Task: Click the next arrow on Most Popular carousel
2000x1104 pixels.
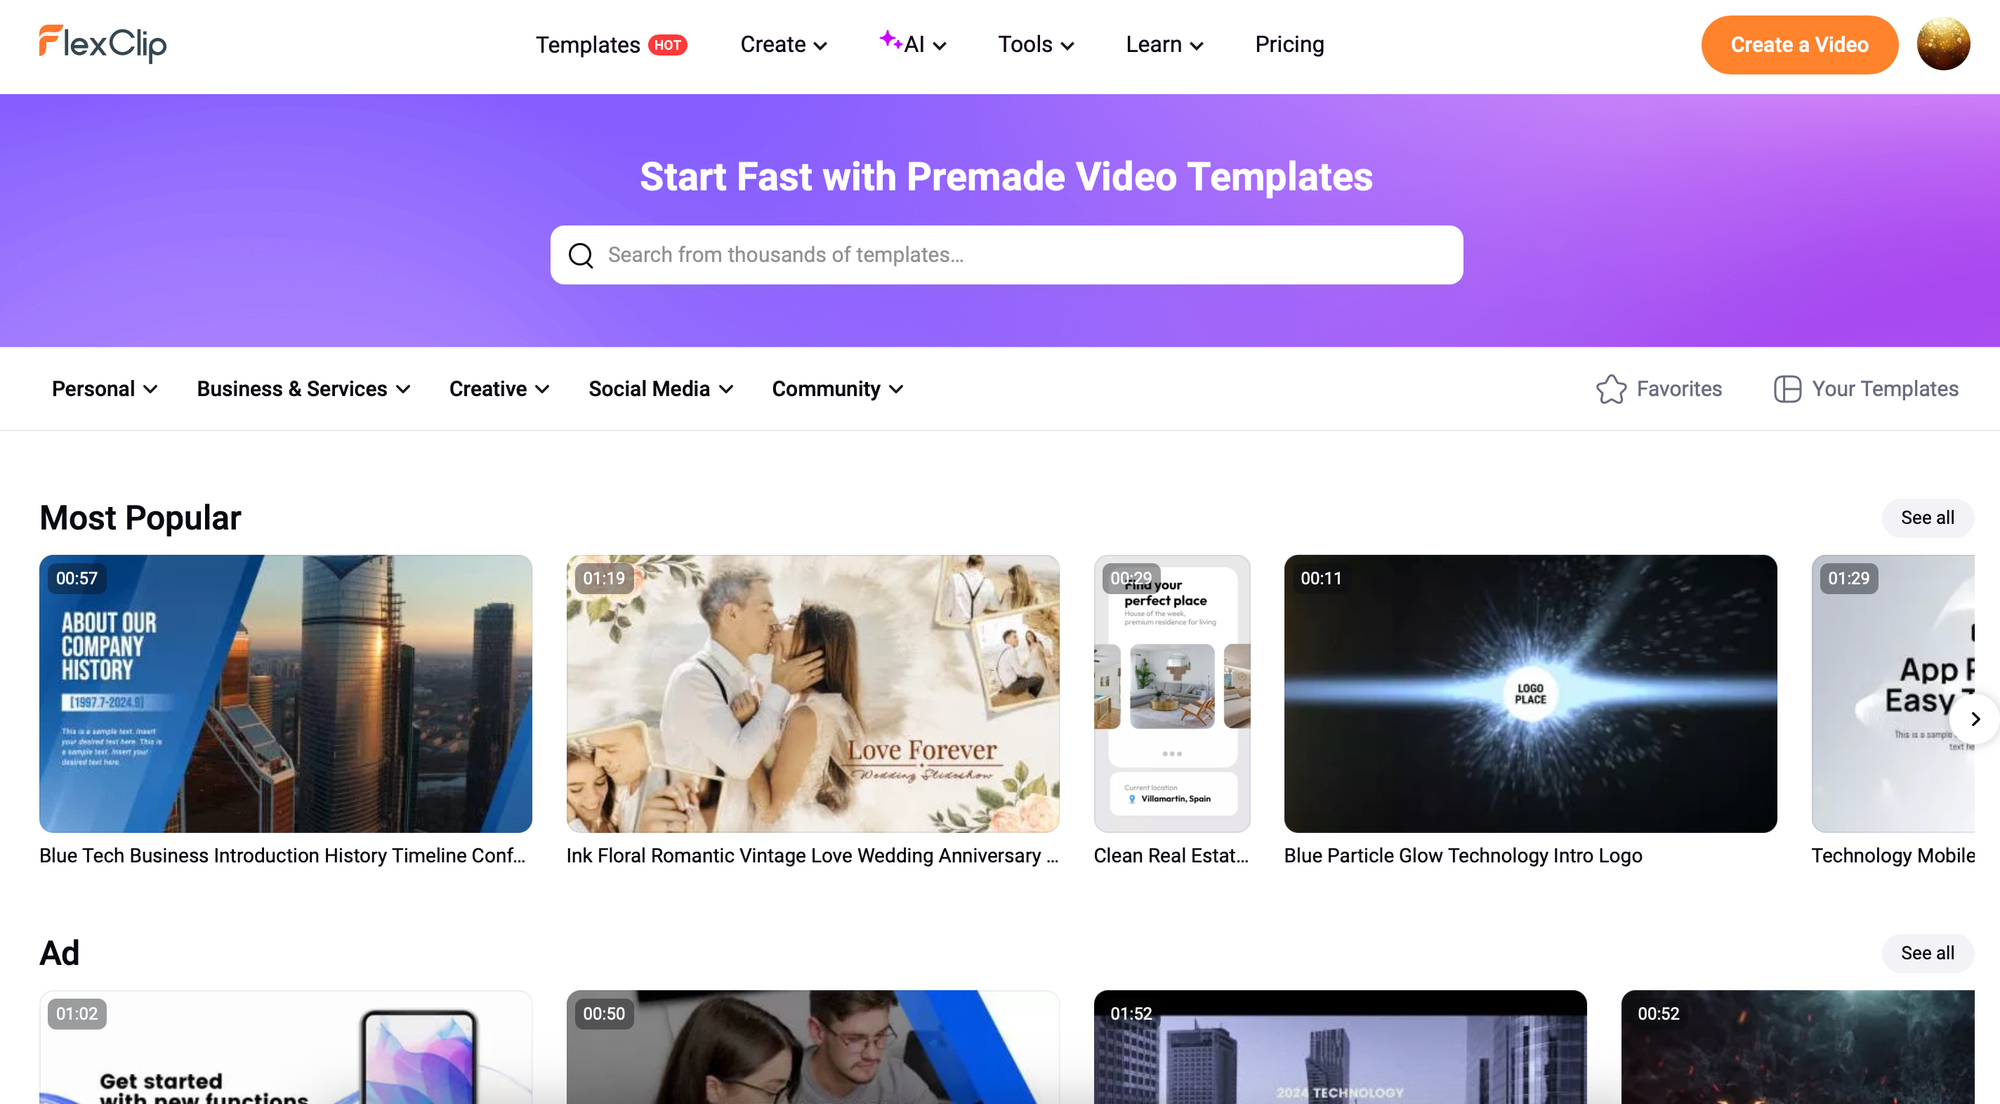Action: (1975, 719)
